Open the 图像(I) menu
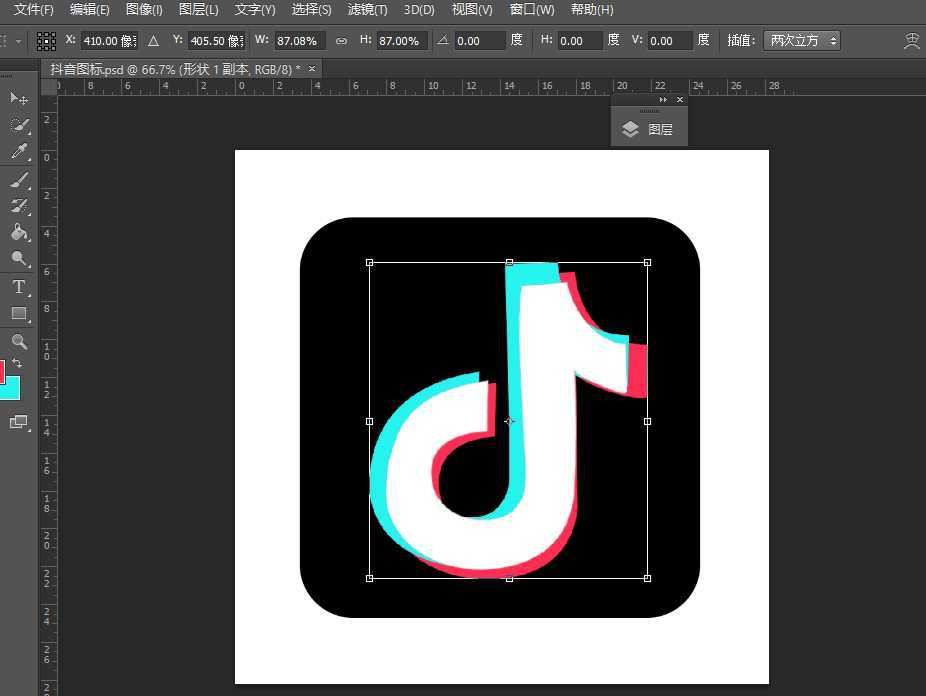The height and width of the screenshot is (696, 926). point(143,9)
